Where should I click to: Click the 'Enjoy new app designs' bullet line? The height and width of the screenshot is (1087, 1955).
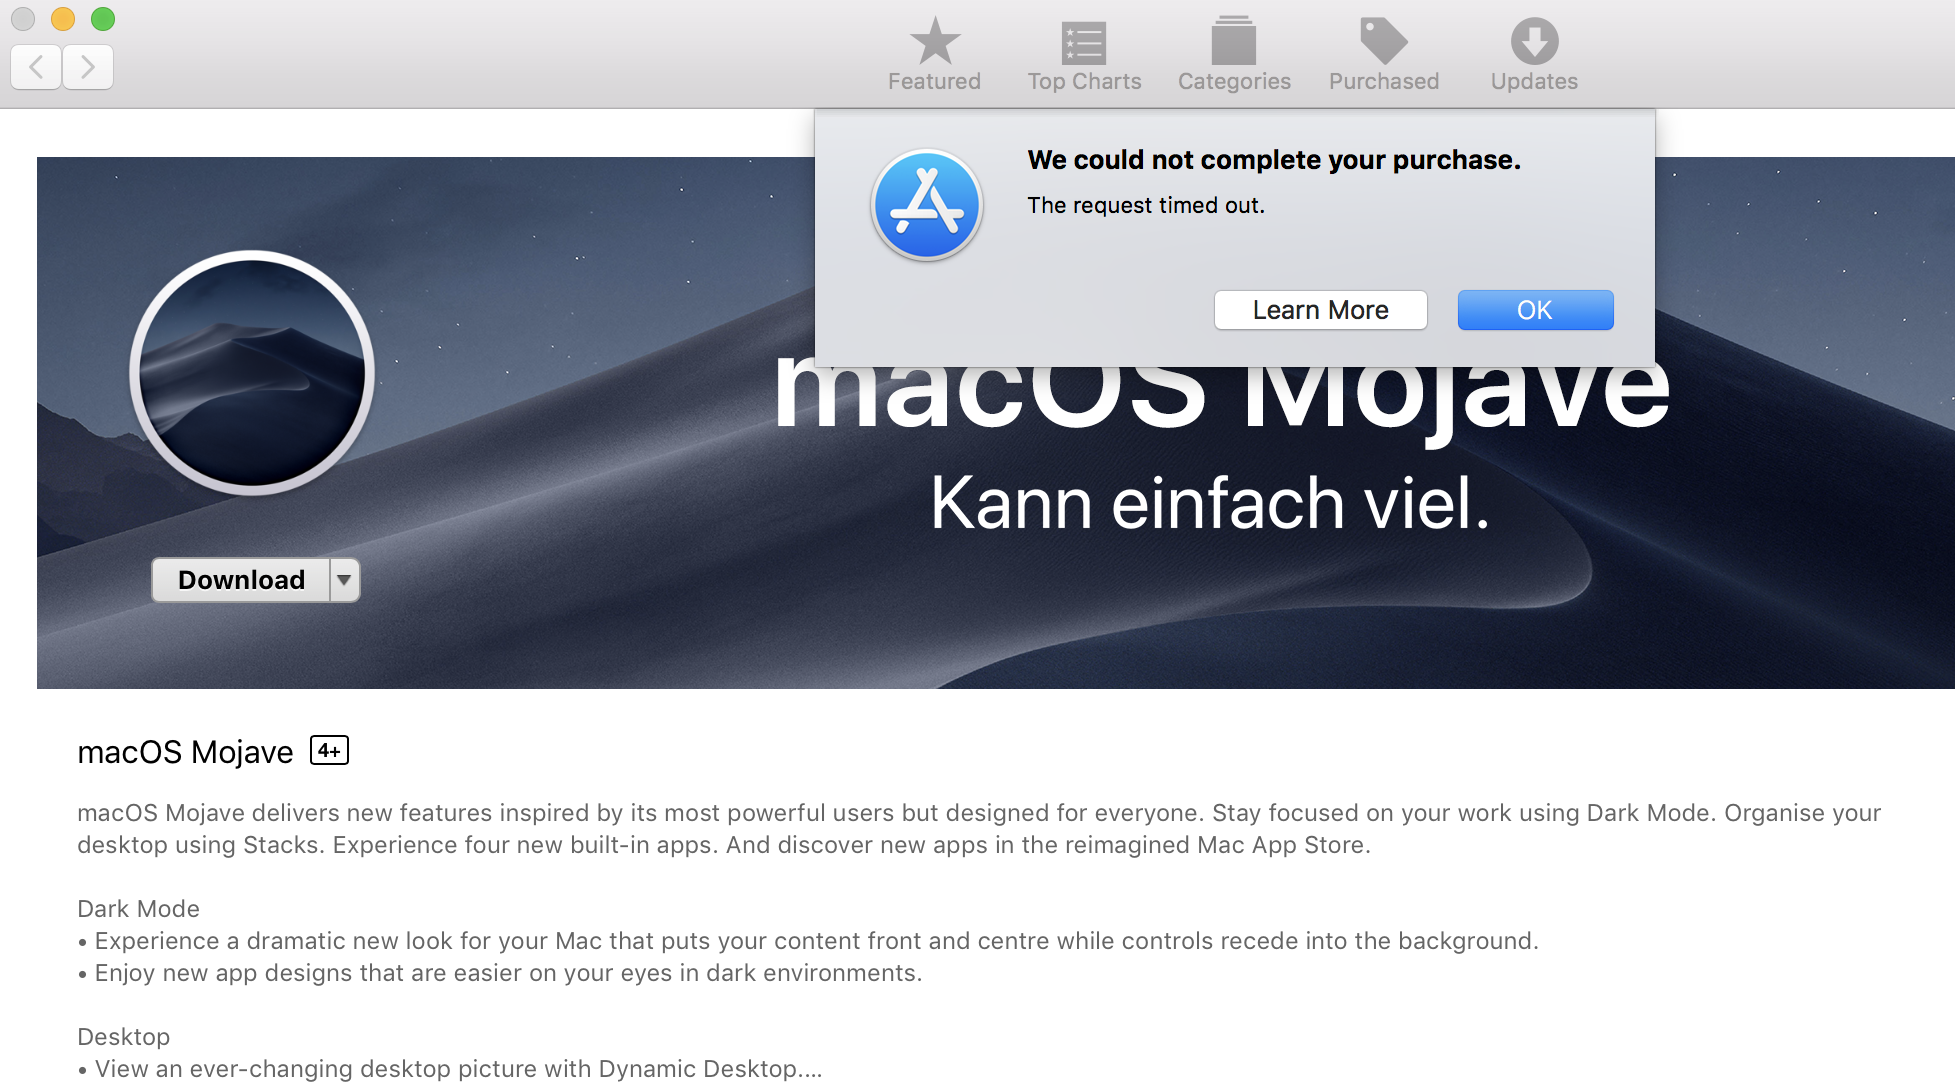(x=500, y=973)
